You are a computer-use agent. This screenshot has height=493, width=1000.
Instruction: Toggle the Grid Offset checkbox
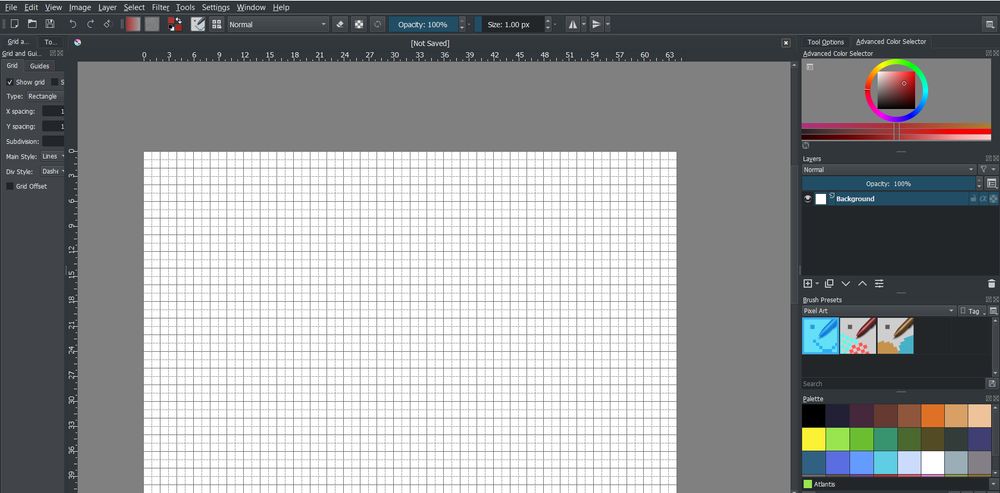click(10, 186)
